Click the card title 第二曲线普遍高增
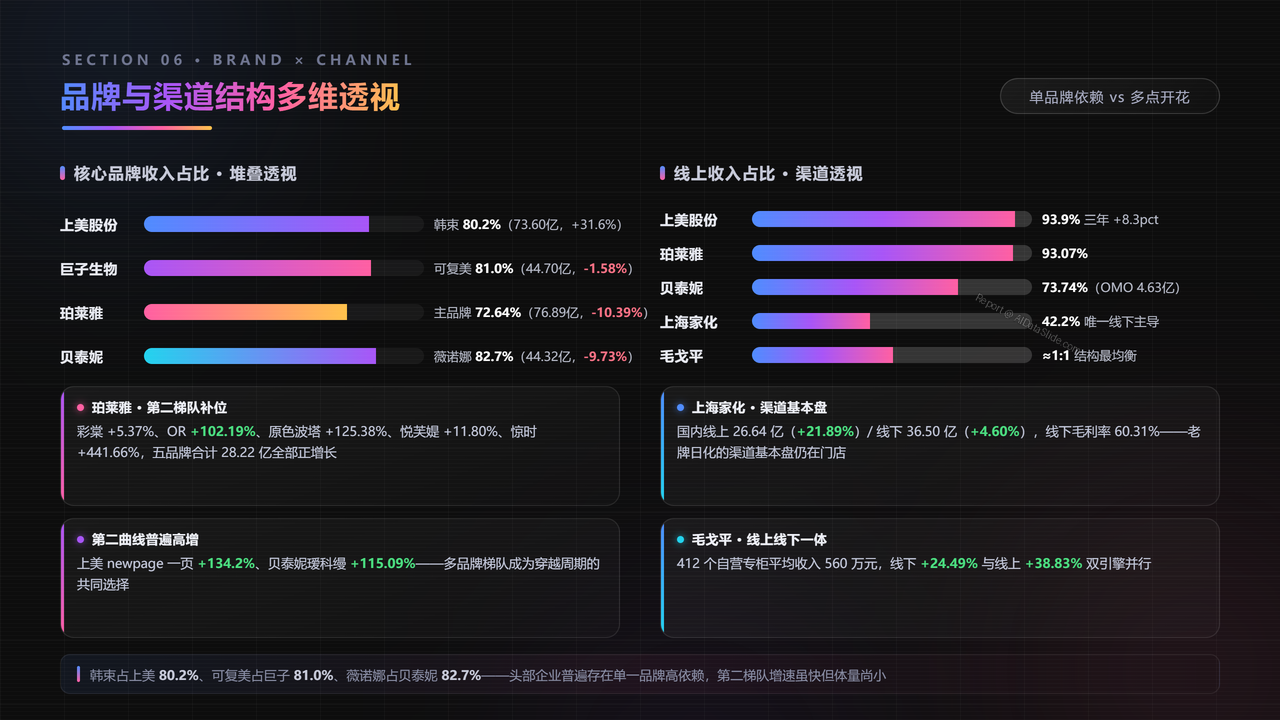The image size is (1280, 720). (145, 540)
